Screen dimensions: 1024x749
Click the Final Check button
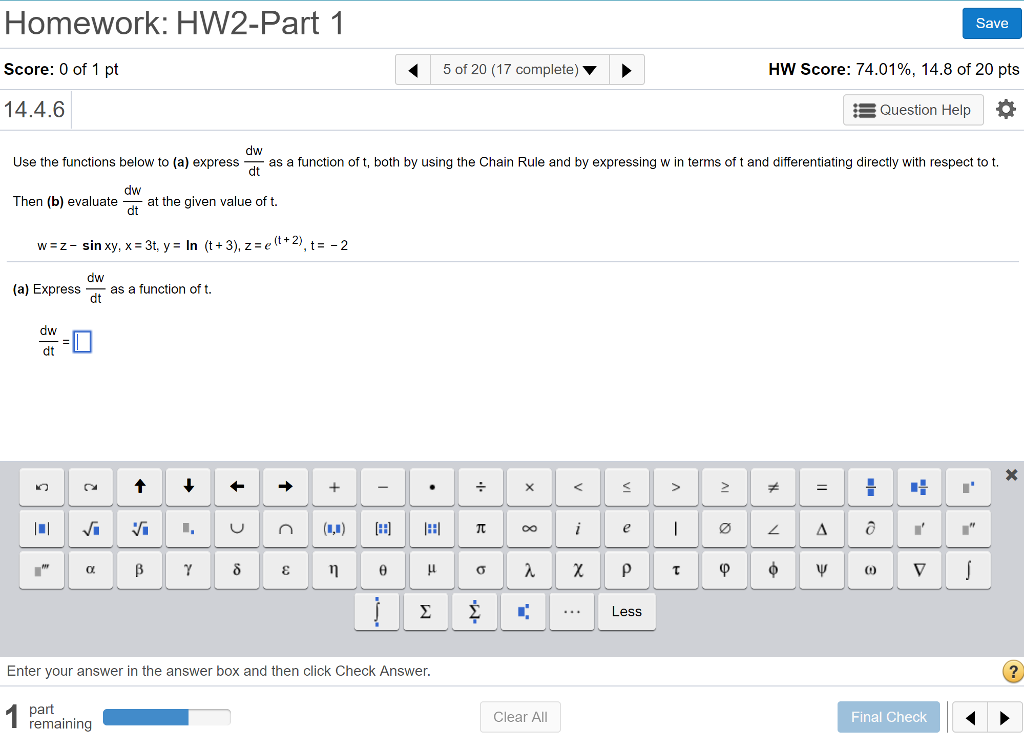click(888, 717)
